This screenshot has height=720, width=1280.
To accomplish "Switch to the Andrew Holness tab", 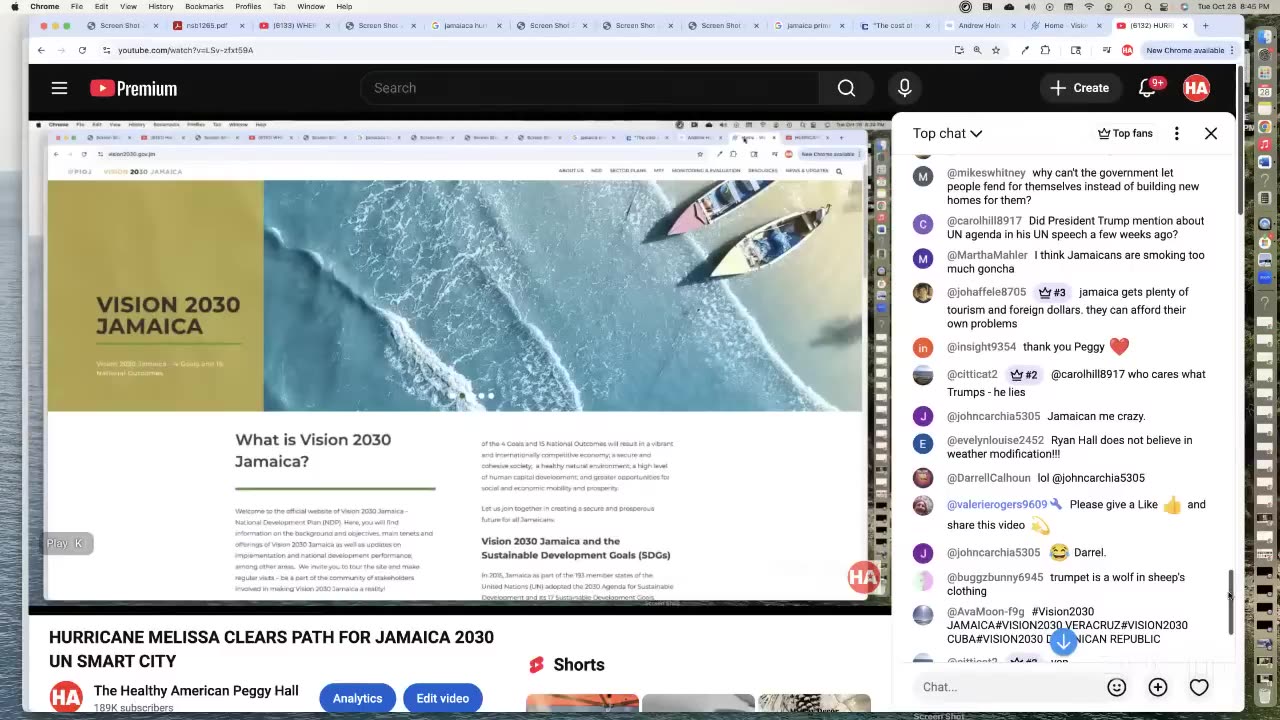I will pyautogui.click(x=979, y=25).
